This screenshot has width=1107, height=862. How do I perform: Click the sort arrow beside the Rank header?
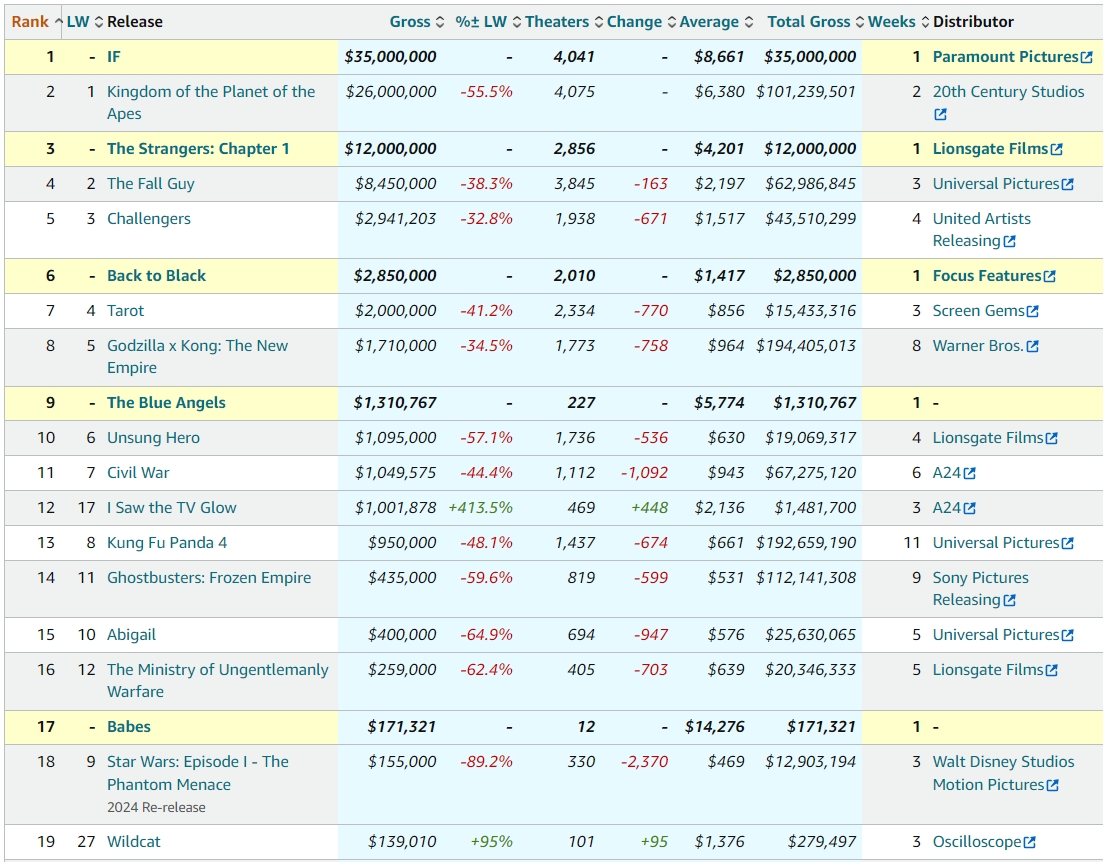[x=59, y=22]
